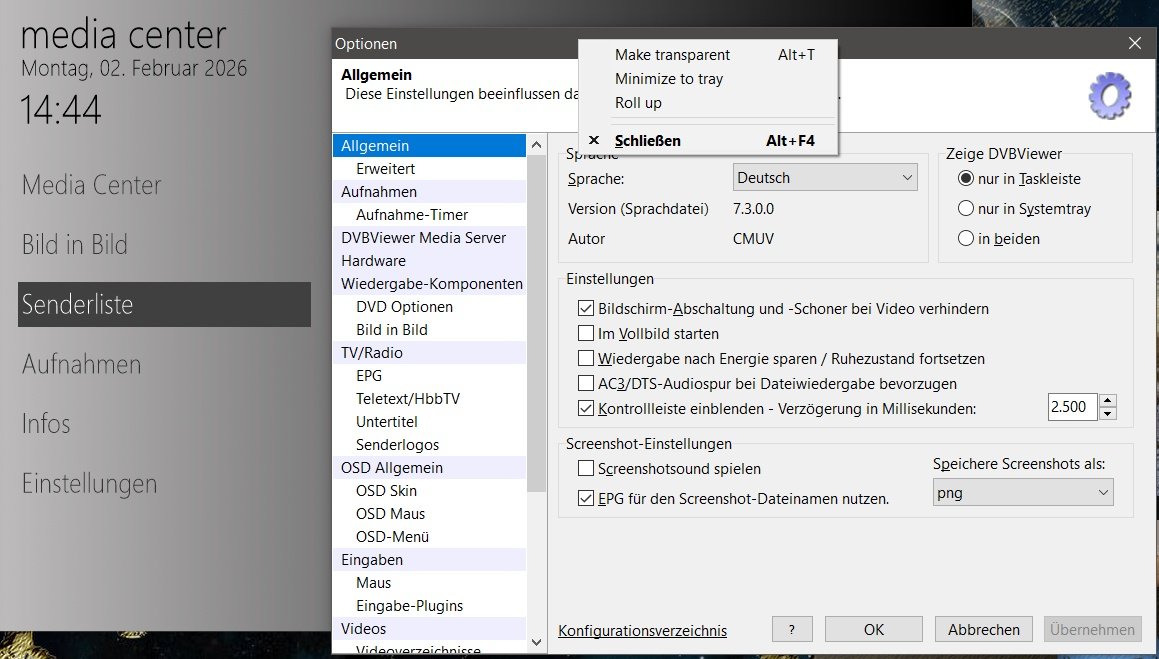Click the delay milliseconds field showing 2.500
Image resolution: width=1159 pixels, height=659 pixels.
(x=1072, y=408)
